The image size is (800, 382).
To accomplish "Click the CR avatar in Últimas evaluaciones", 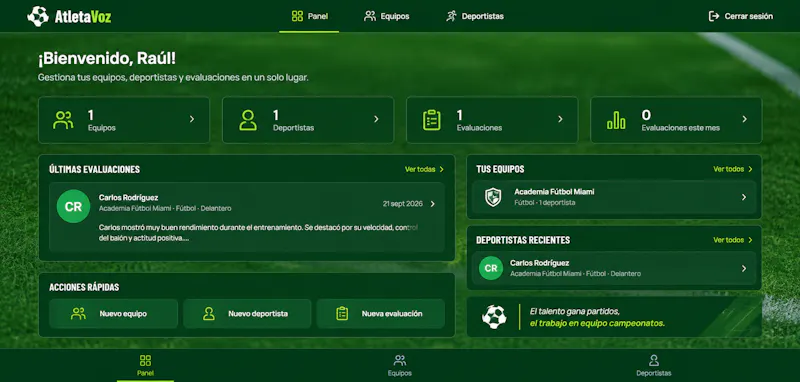I will pyautogui.click(x=73, y=206).
